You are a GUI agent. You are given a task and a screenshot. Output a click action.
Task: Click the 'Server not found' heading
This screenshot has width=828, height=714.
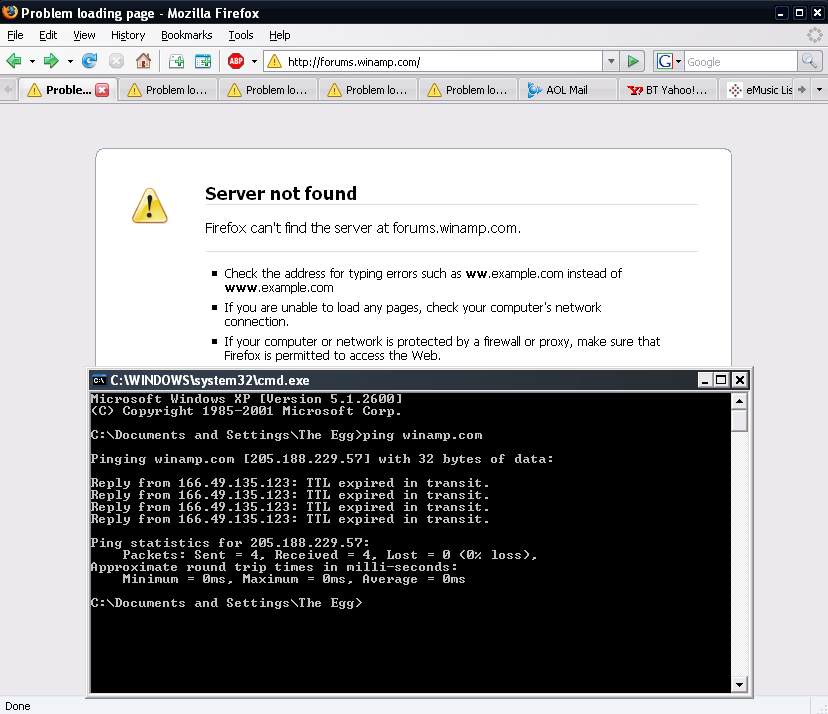pyautogui.click(x=281, y=193)
